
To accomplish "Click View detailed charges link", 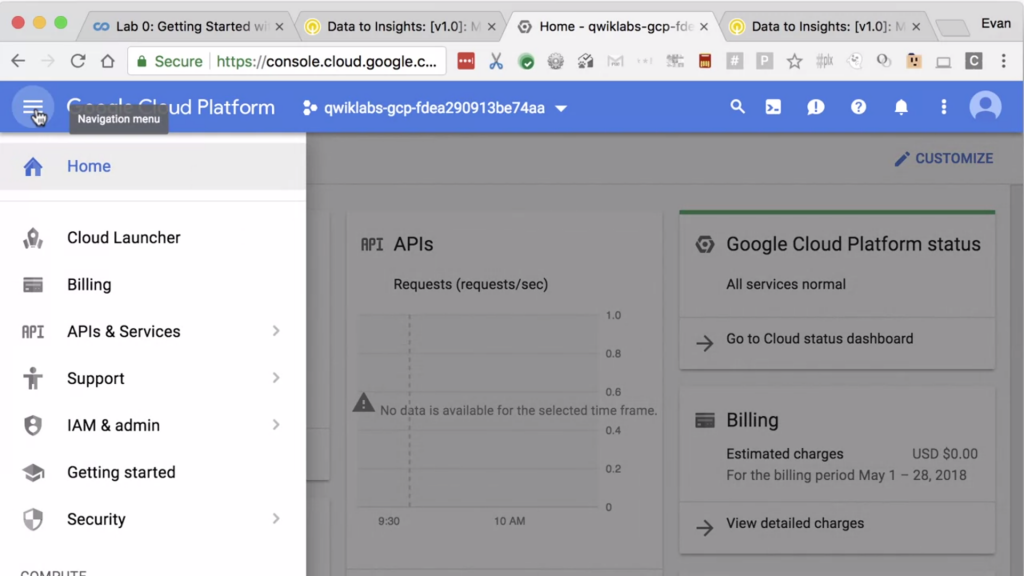I will (x=795, y=524).
